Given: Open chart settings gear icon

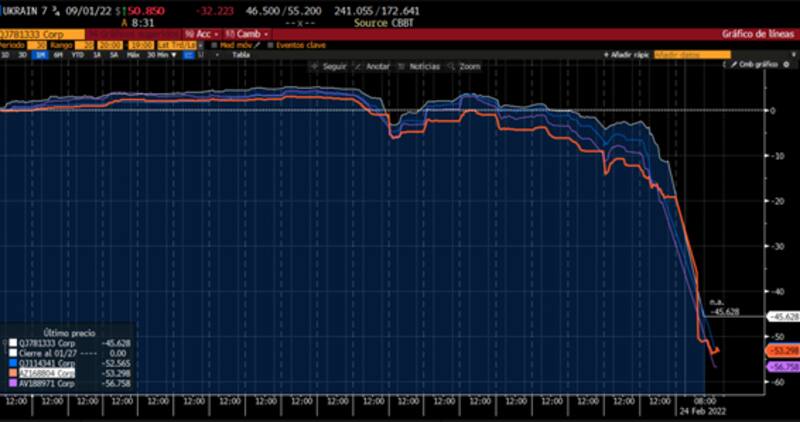Looking at the screenshot, I should [x=786, y=64].
